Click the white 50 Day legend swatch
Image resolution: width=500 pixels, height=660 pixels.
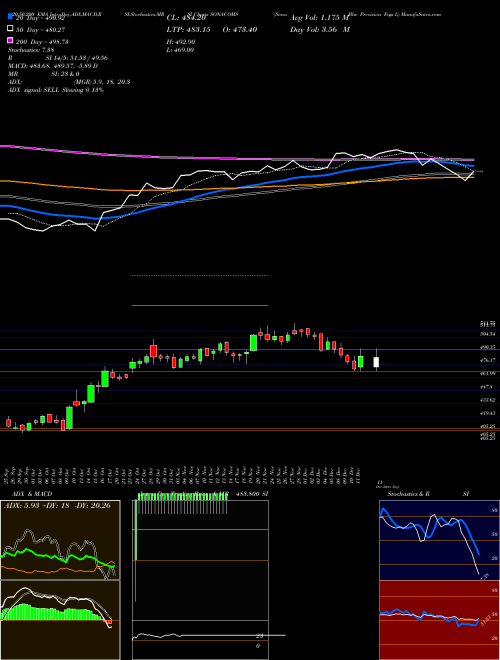(10, 29)
